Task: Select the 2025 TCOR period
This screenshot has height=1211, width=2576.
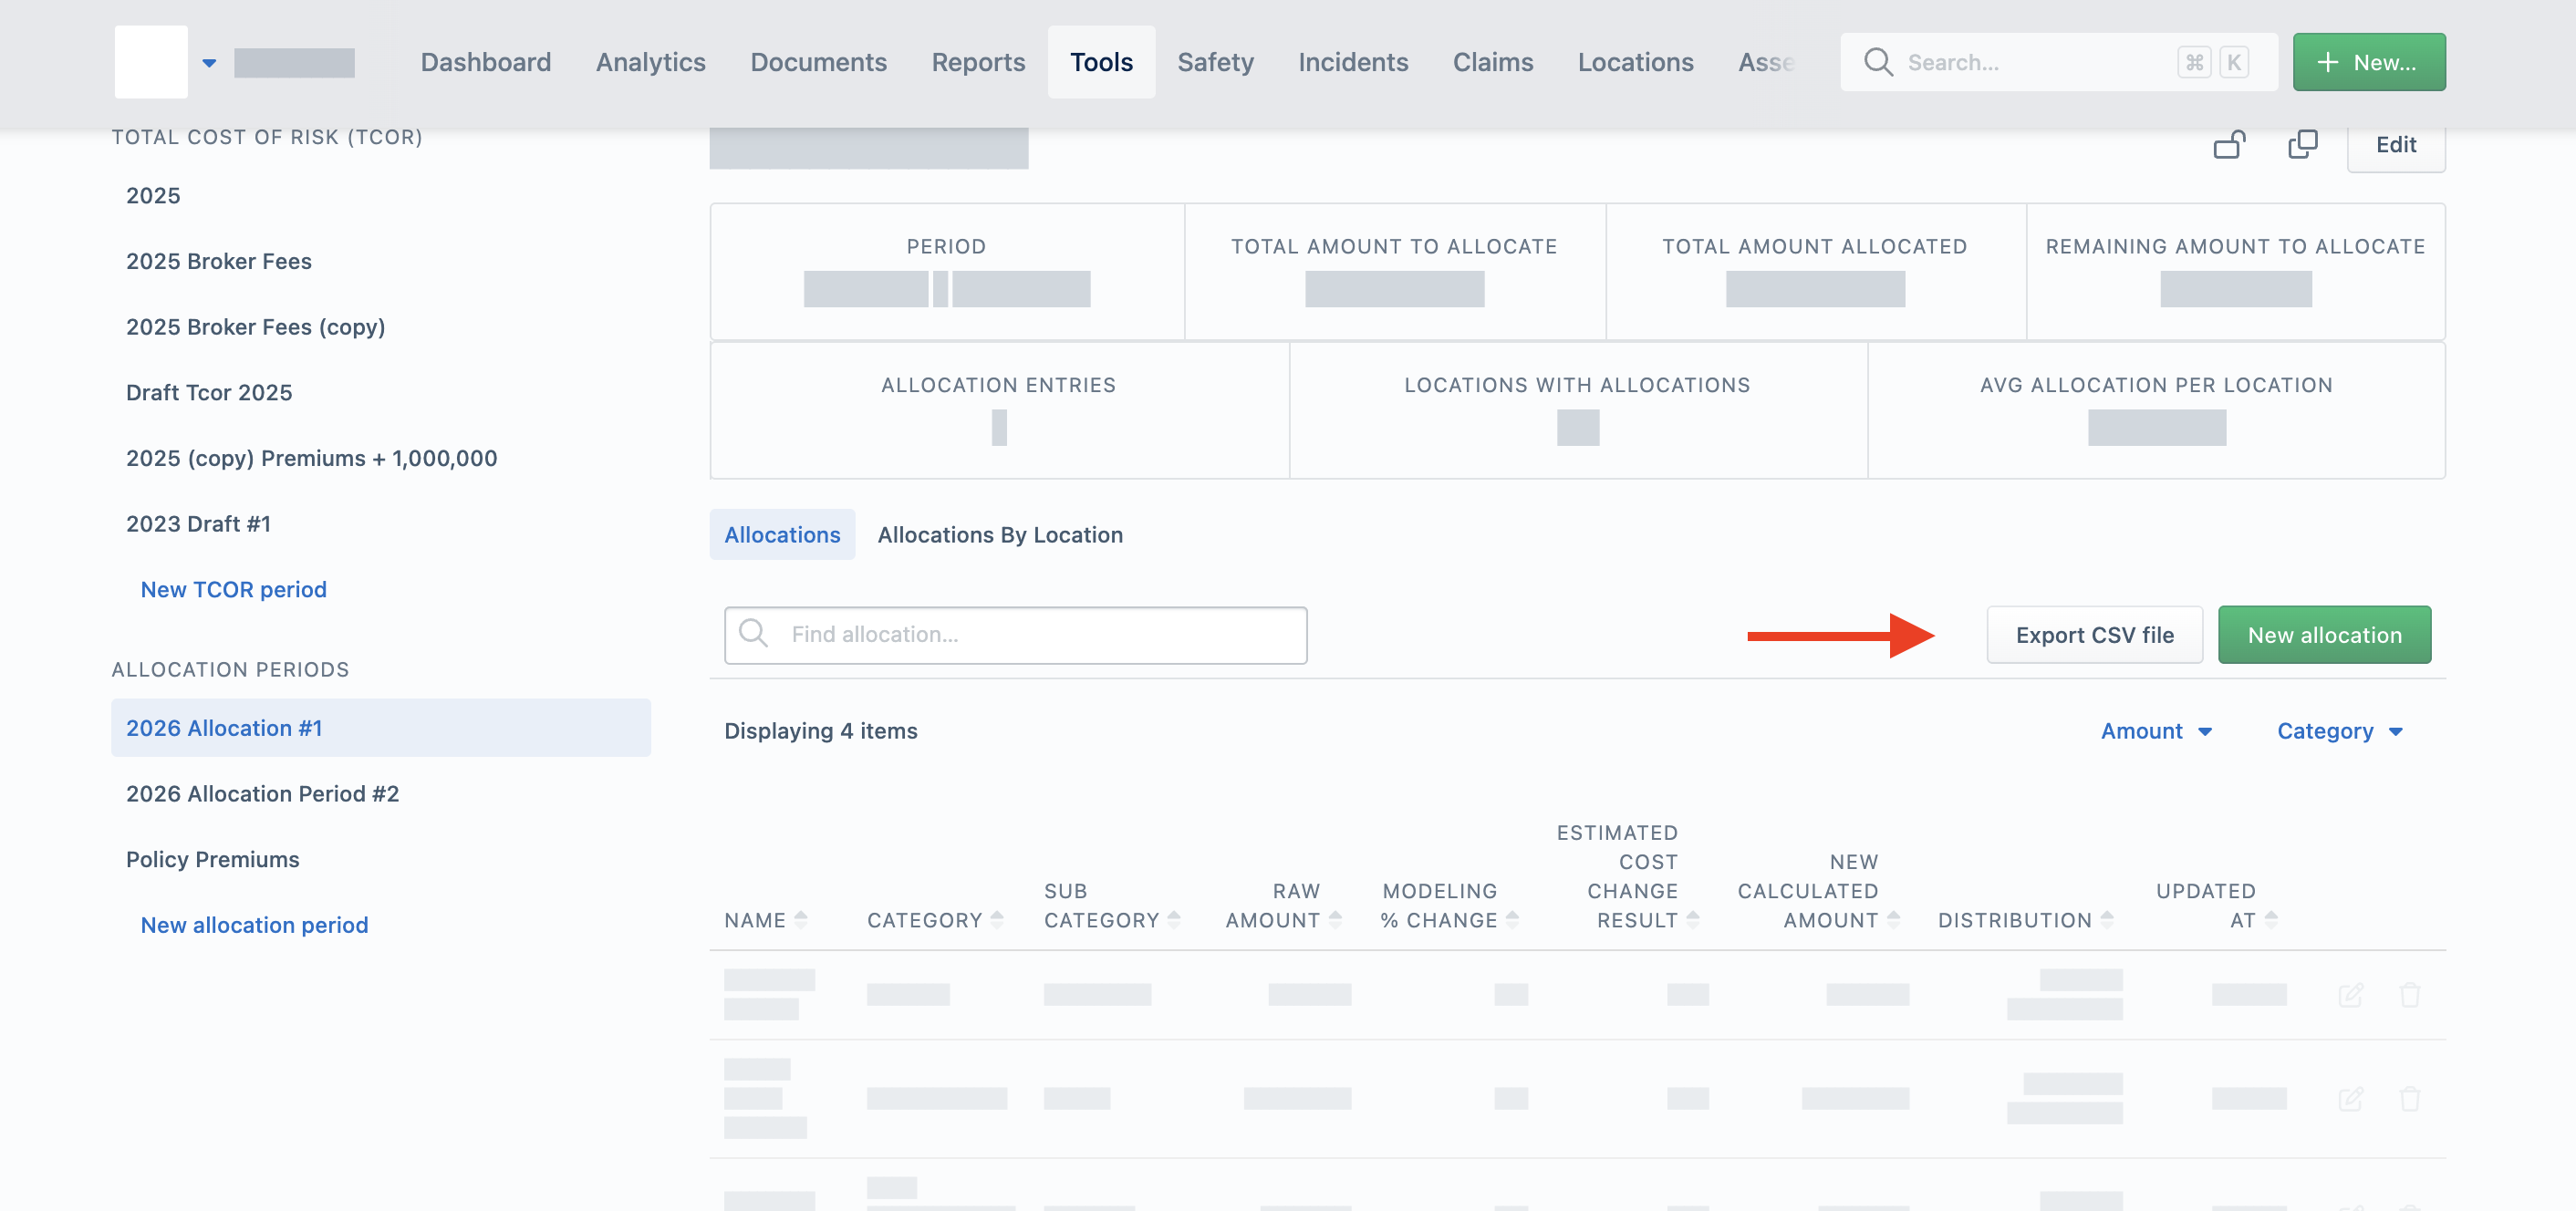Action: click(x=153, y=196)
